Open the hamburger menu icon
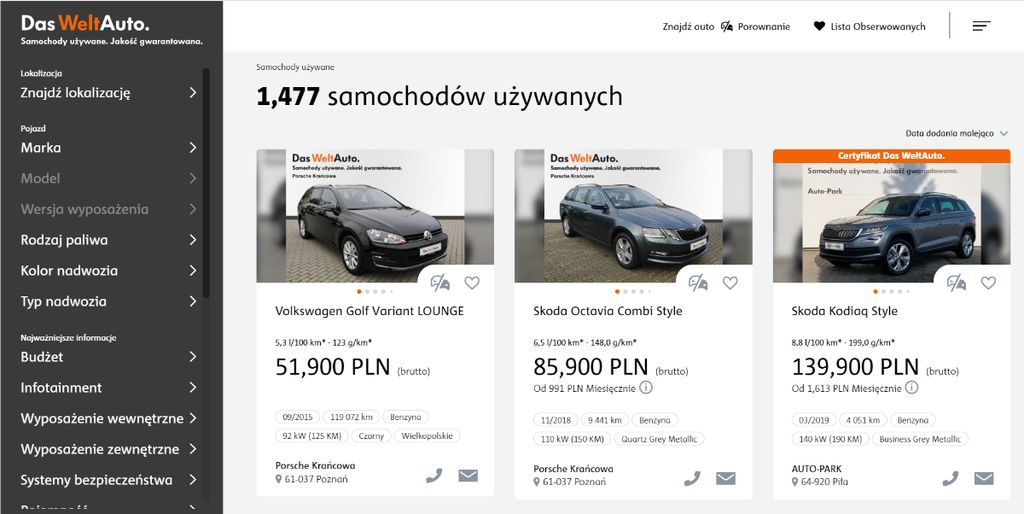The height and width of the screenshot is (514, 1024). click(x=981, y=26)
